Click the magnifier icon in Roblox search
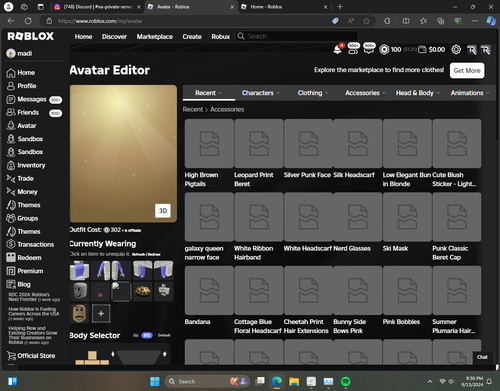The width and height of the screenshot is (500, 391). click(241, 36)
